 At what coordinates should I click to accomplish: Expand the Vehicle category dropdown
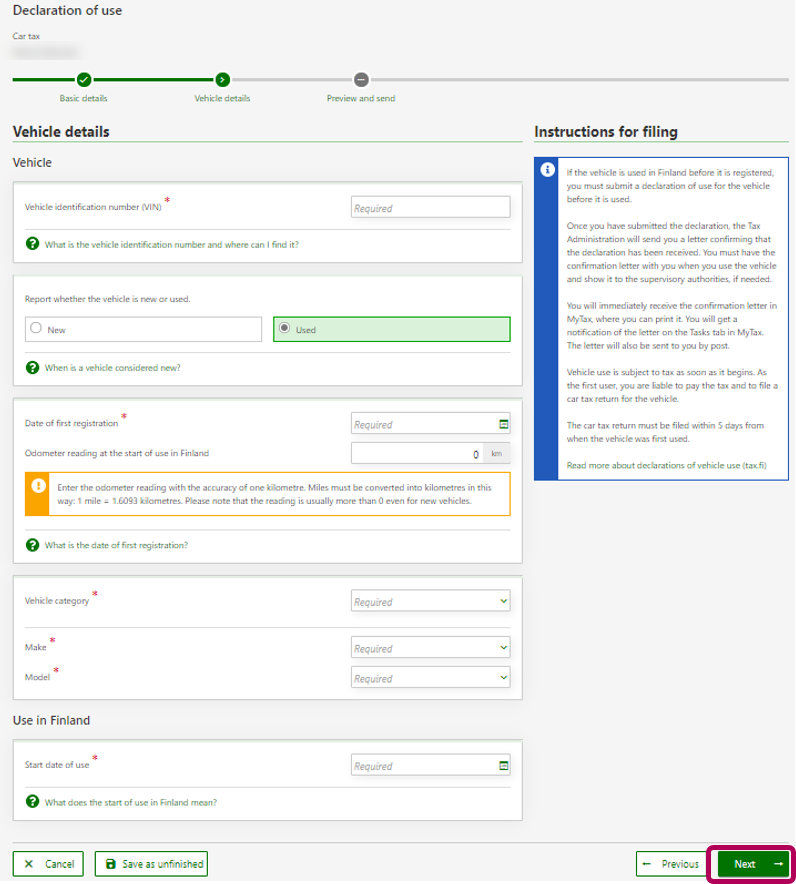pyautogui.click(x=431, y=602)
